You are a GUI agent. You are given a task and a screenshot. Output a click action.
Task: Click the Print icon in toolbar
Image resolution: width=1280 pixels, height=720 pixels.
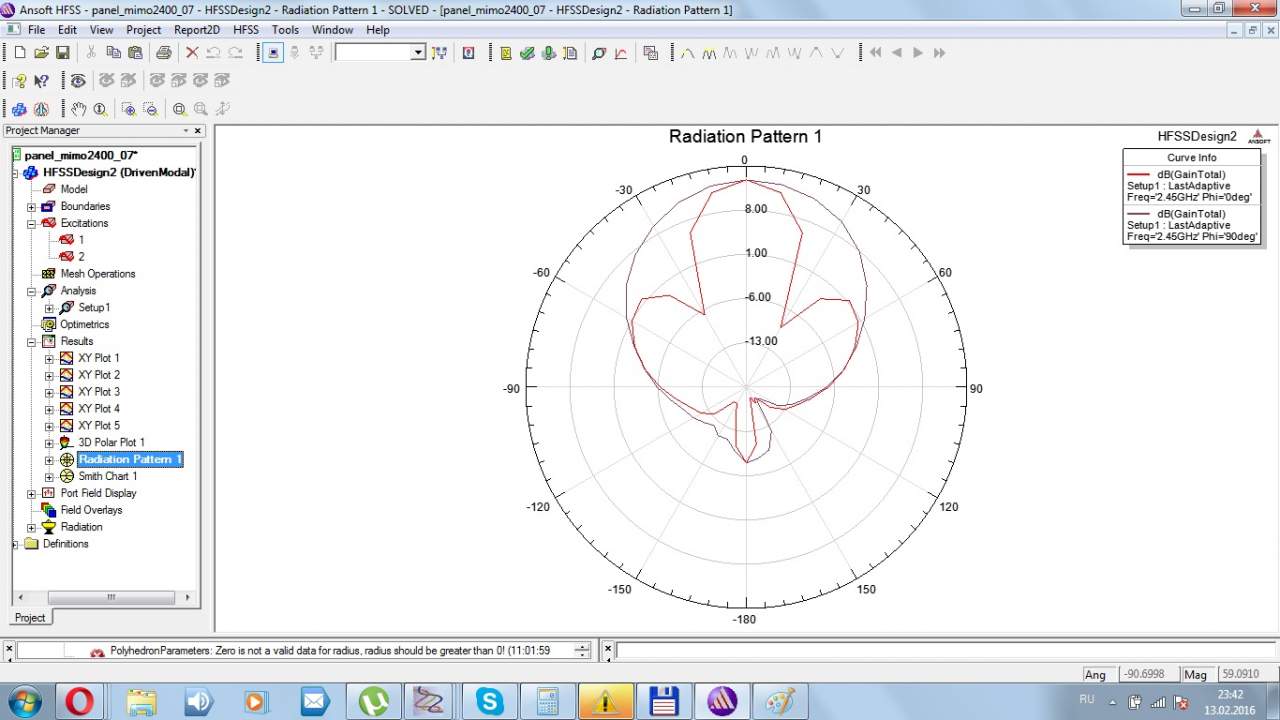(x=163, y=53)
